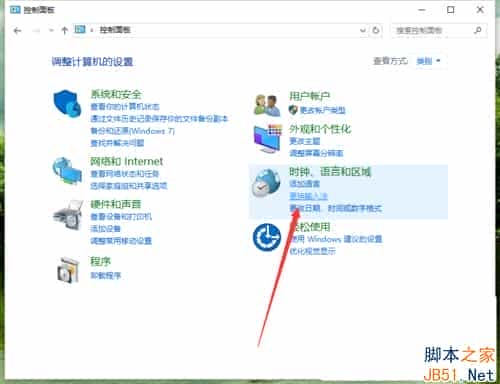Open 查看网络状态和任务 link
This screenshot has width=500, height=384.
point(125,174)
